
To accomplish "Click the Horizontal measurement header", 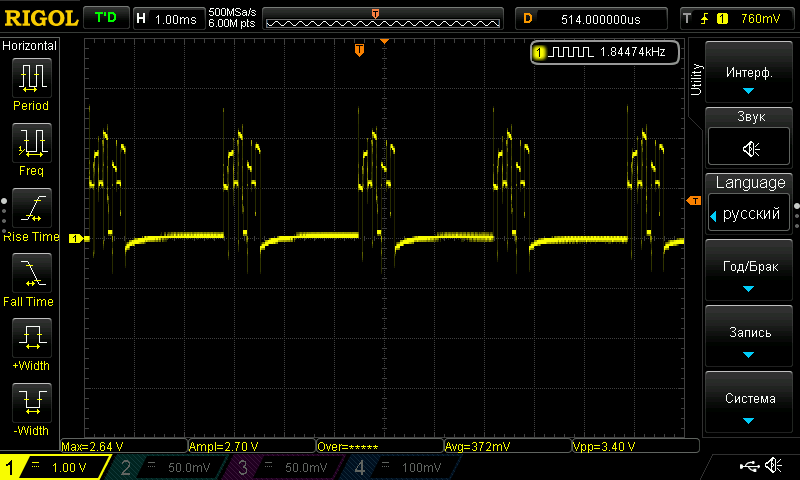I will (x=31, y=46).
